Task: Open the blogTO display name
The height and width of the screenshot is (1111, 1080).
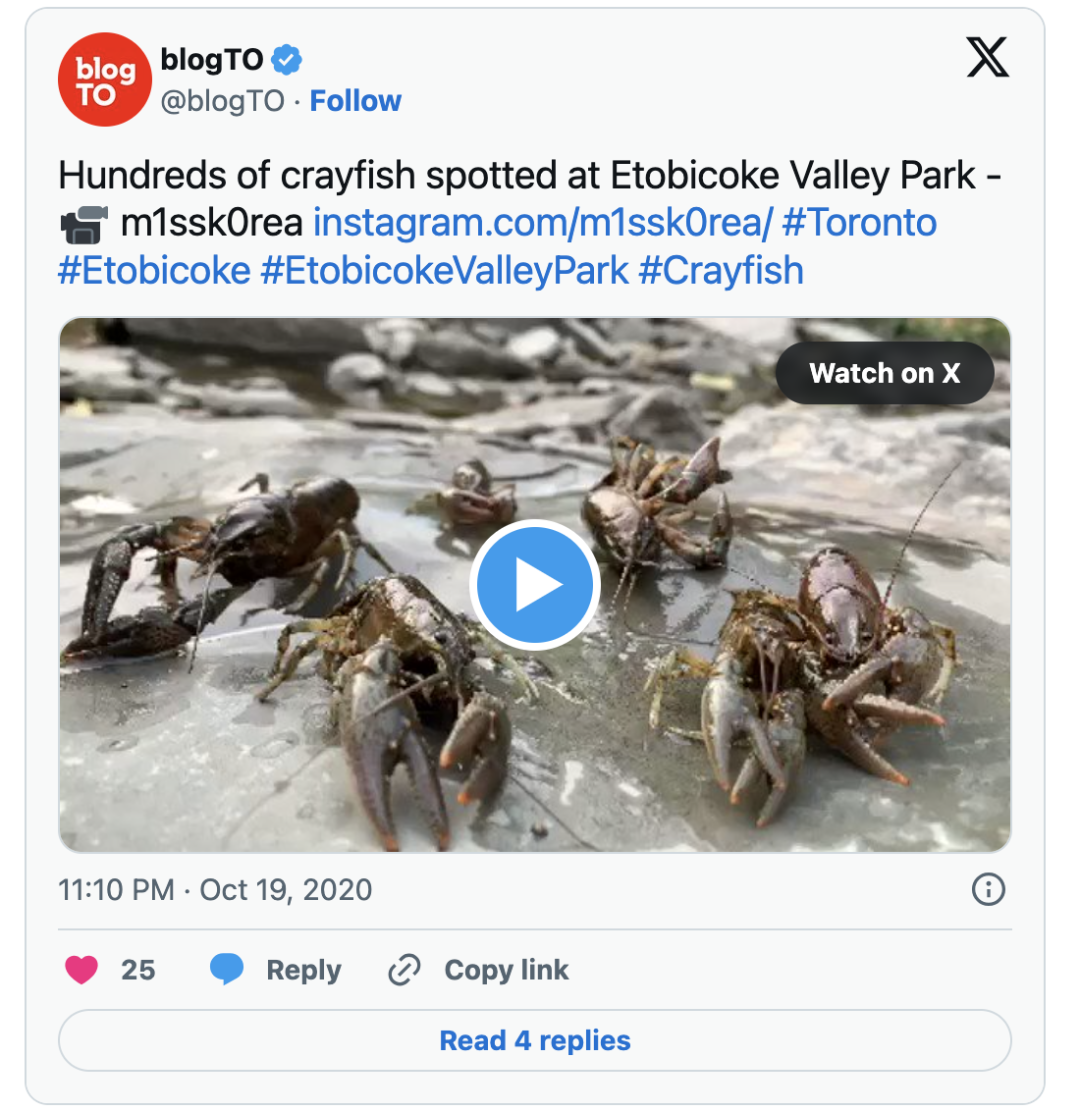Action: pyautogui.click(x=212, y=60)
